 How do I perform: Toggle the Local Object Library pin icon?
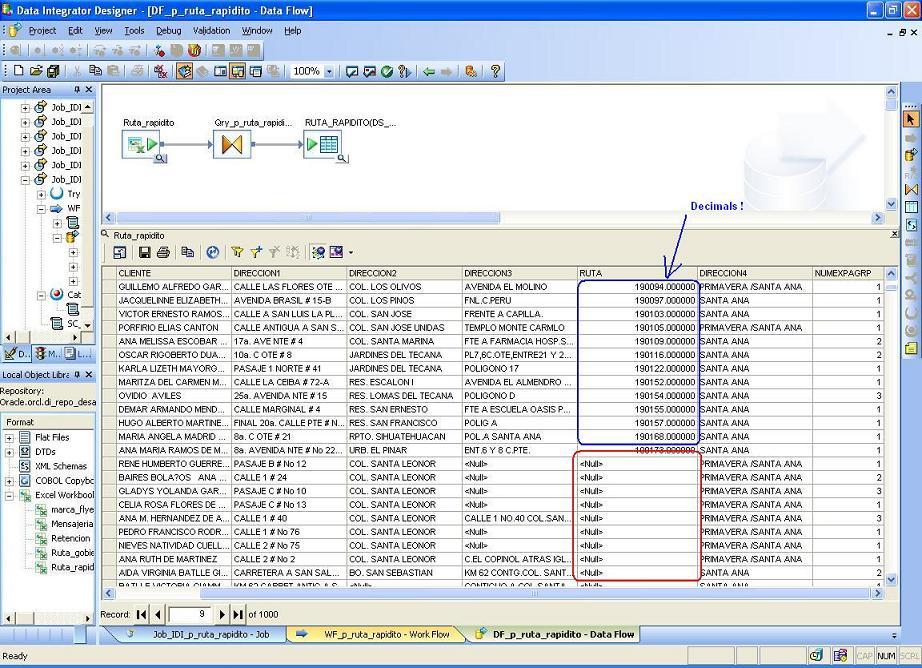pos(77,375)
